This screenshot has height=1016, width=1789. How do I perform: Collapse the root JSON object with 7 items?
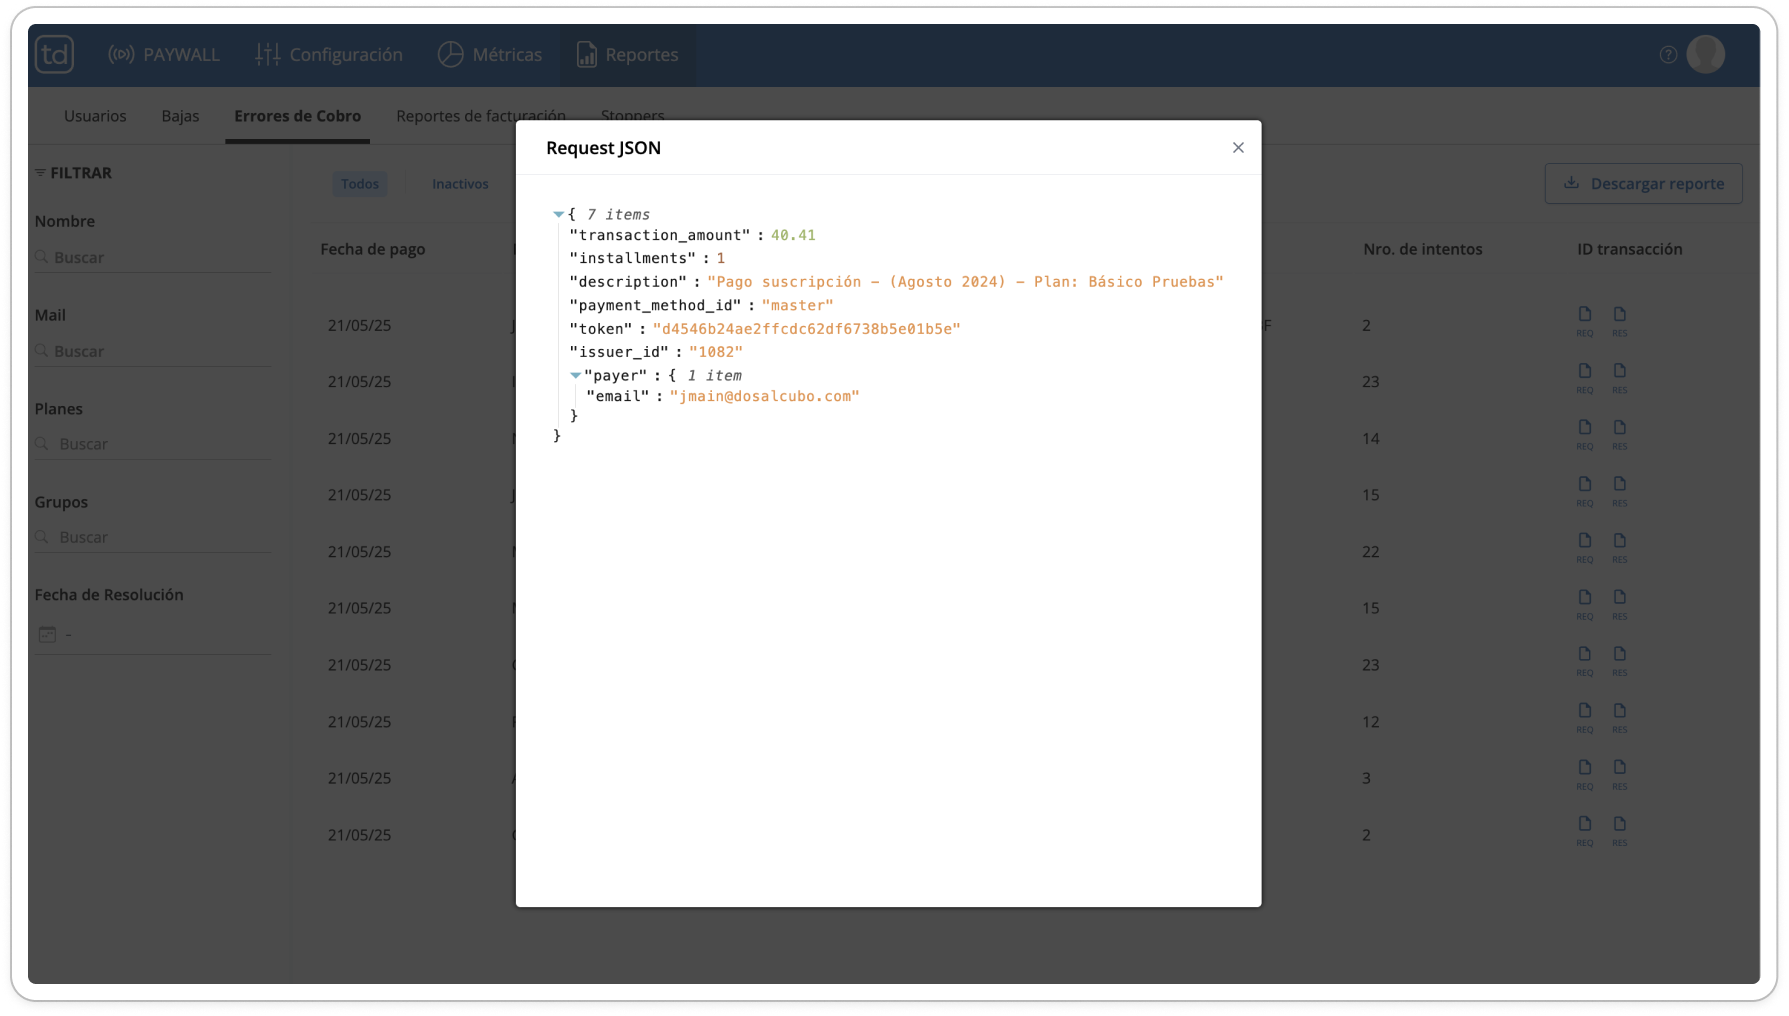pyautogui.click(x=558, y=215)
